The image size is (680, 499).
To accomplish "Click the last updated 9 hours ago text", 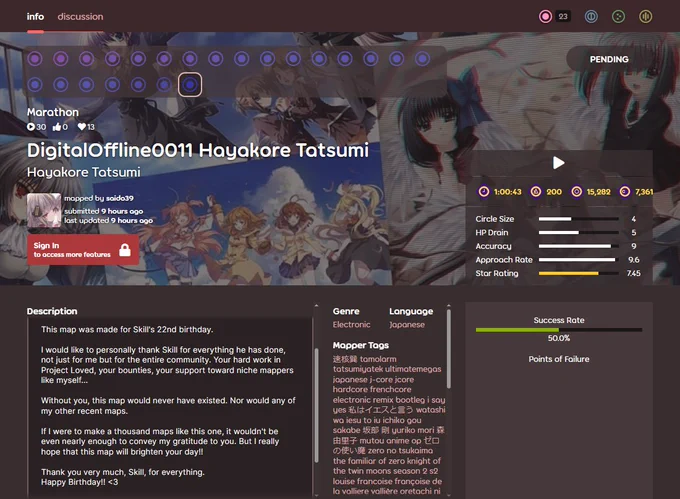I will (108, 220).
